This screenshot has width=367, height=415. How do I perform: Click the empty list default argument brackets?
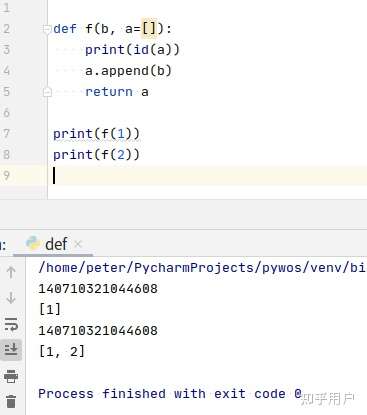click(149, 29)
